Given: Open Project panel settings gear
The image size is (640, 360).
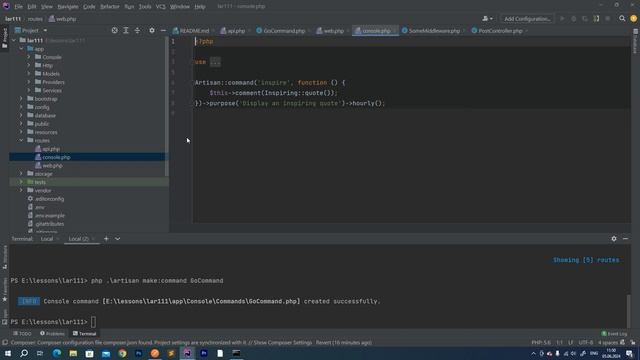Looking at the screenshot, I should [x=152, y=31].
